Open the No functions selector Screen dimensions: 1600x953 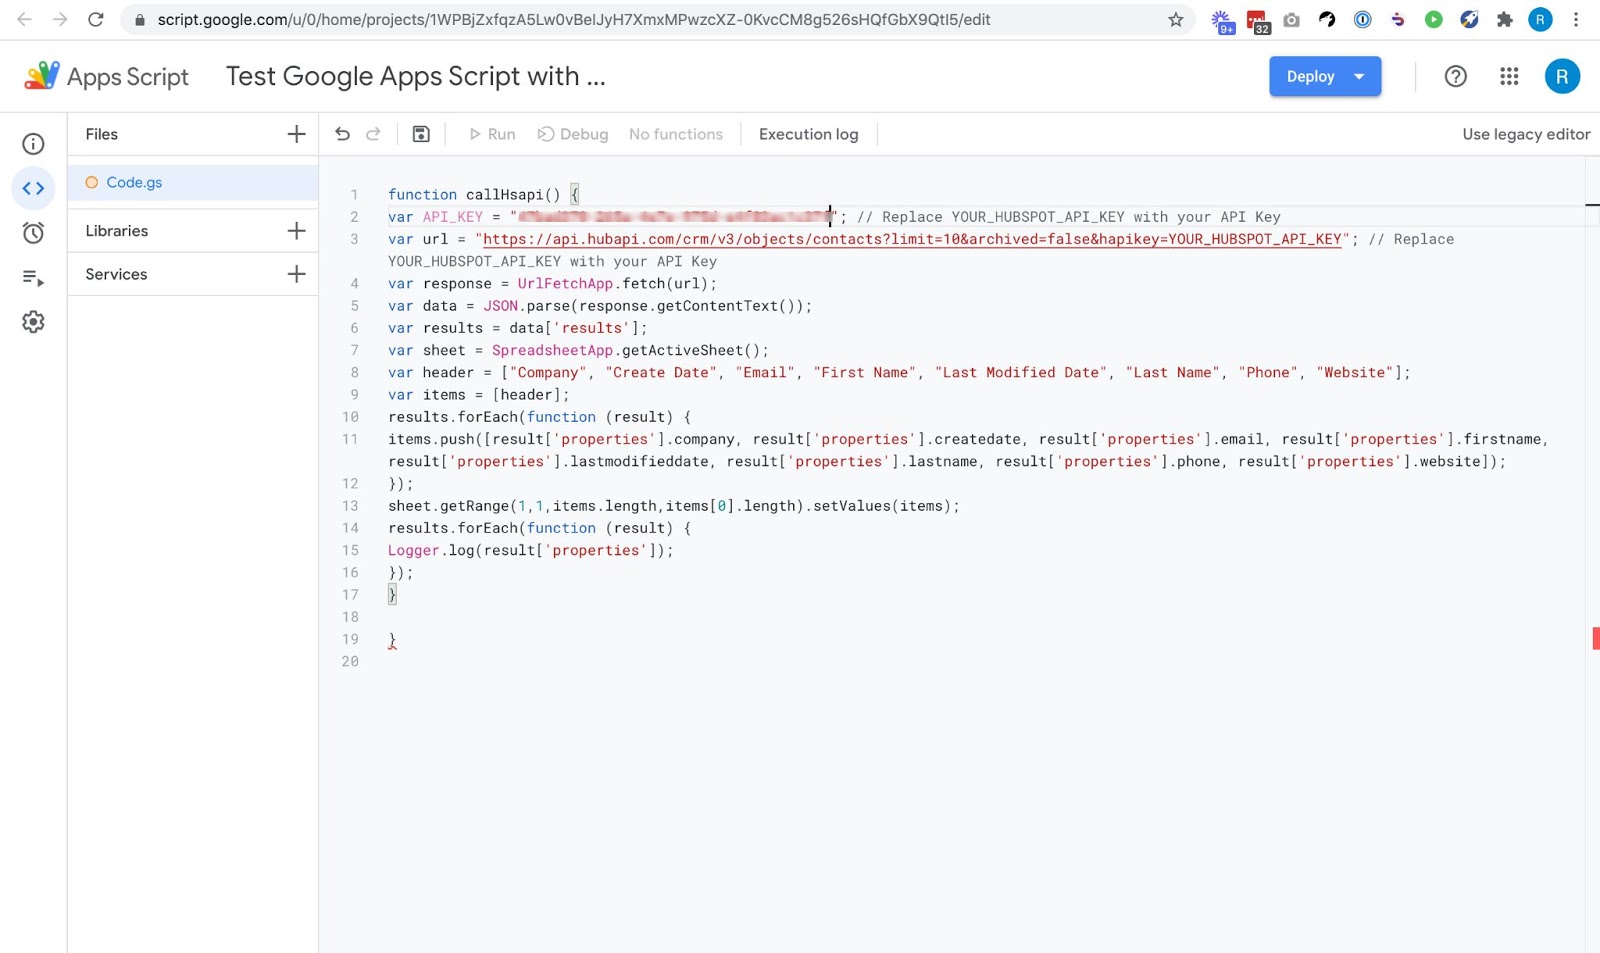tap(676, 134)
